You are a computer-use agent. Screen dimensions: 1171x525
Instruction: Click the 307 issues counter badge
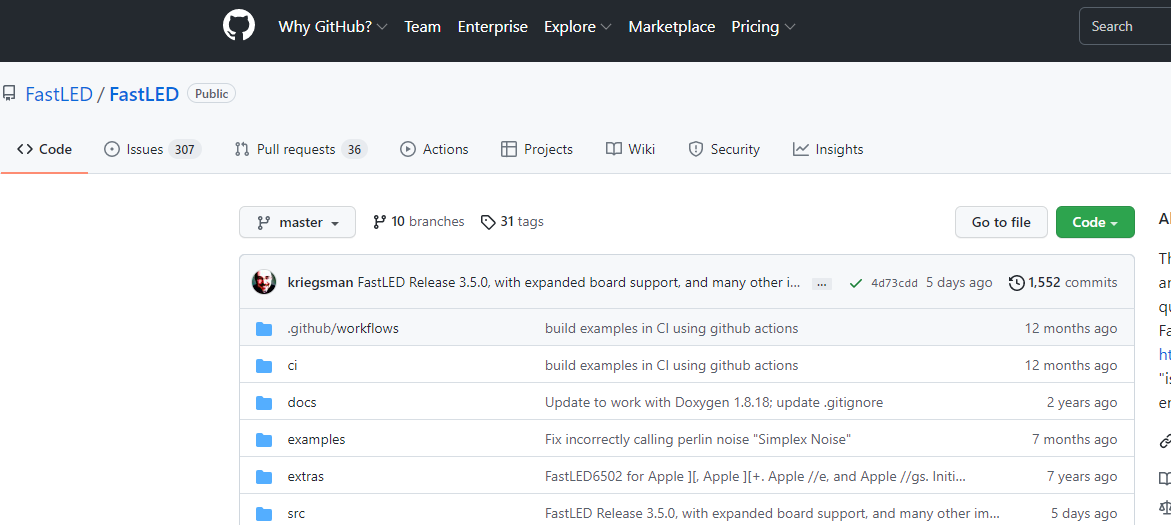(184, 149)
